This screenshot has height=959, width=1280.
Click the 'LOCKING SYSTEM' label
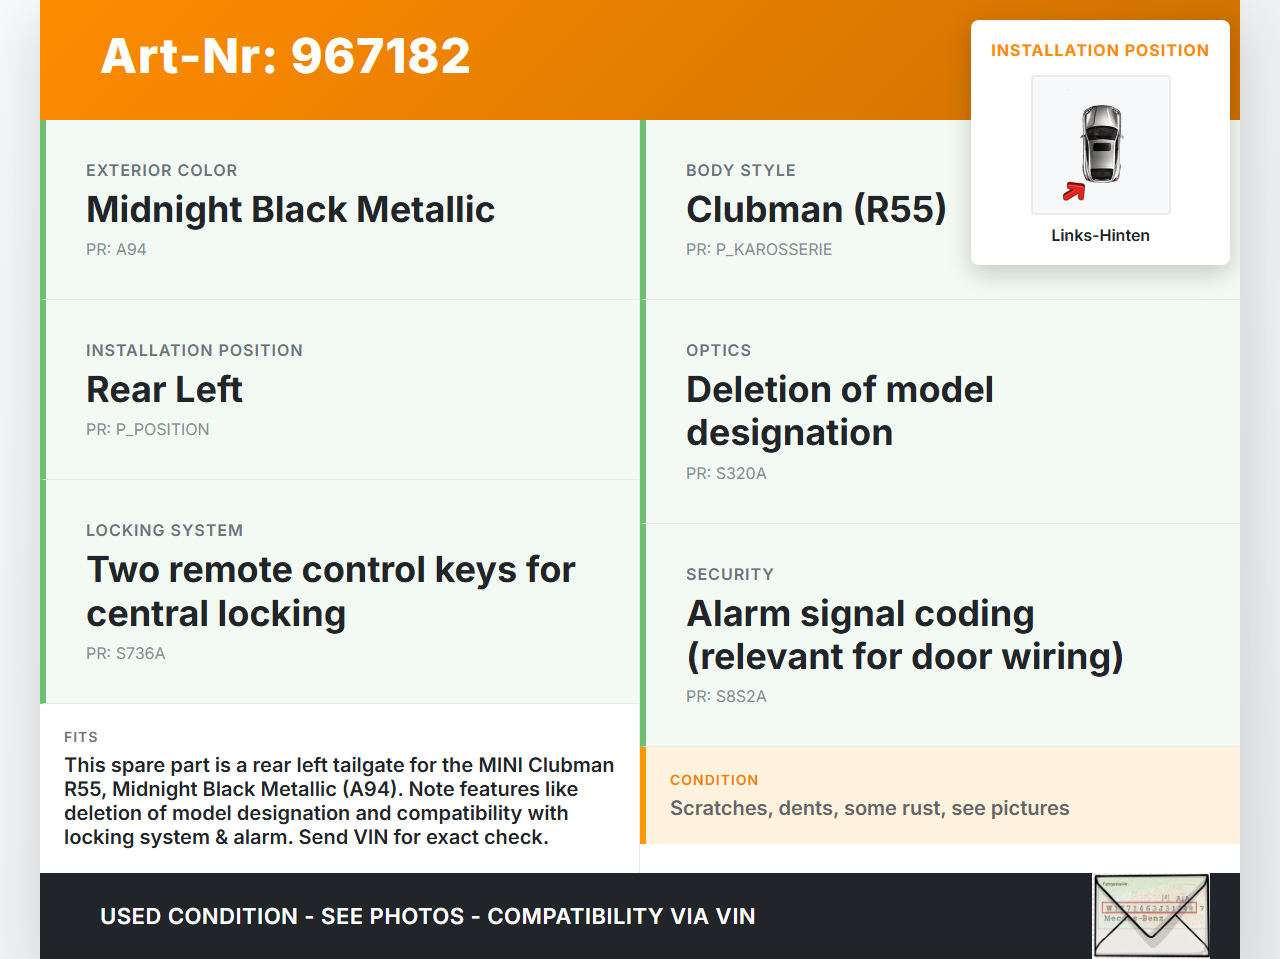pos(165,530)
